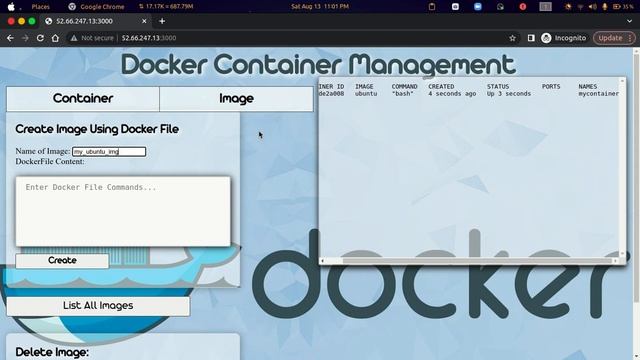The width and height of the screenshot is (640, 360).
Task: Click the output panel left scroll arrow
Action: pos(322,260)
